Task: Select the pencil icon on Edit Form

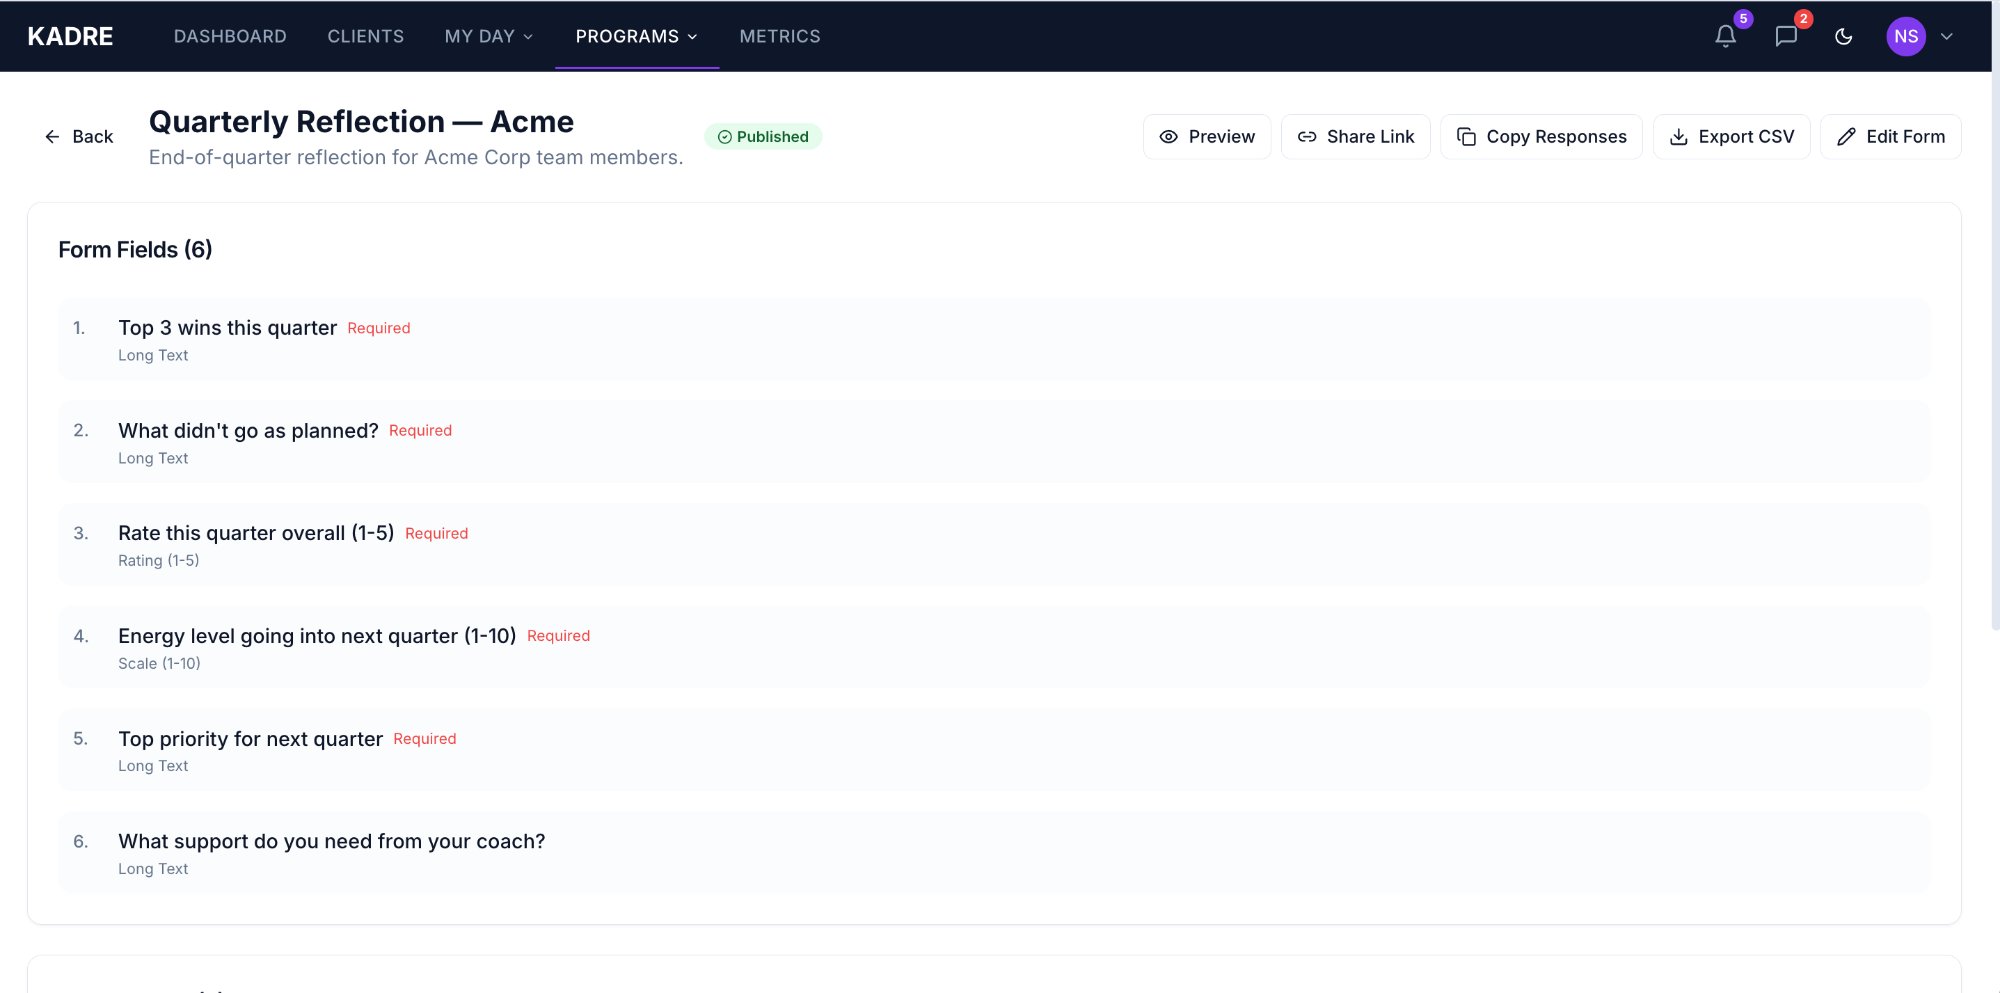Action: [x=1845, y=136]
